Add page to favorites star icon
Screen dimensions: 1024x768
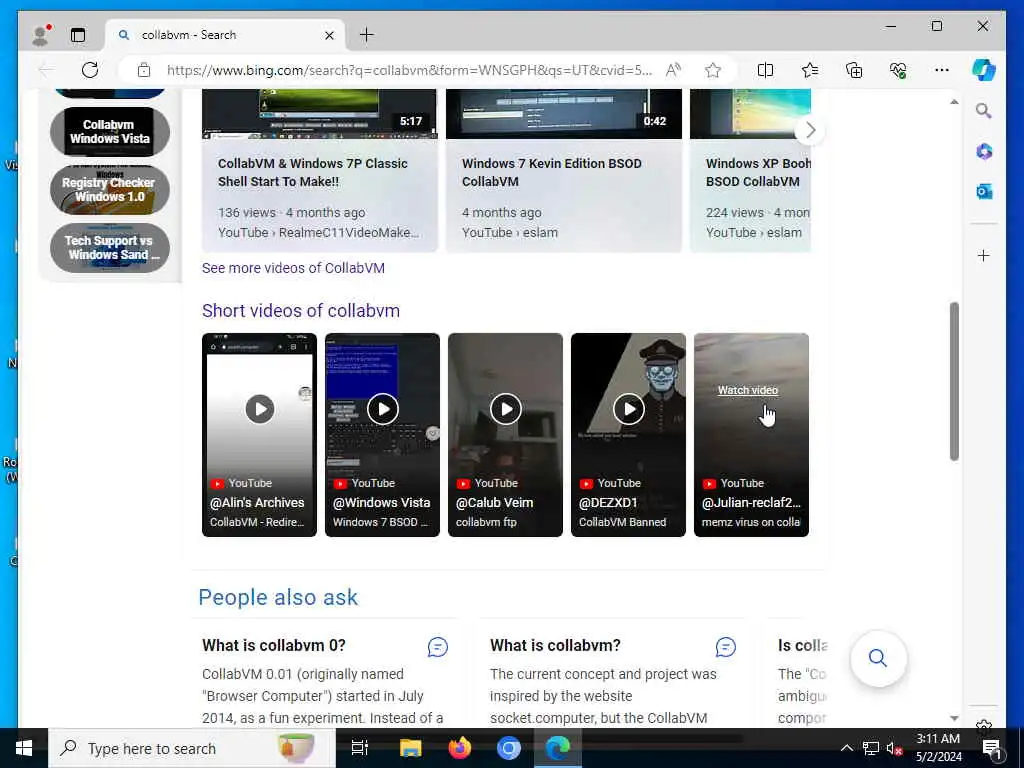(712, 70)
